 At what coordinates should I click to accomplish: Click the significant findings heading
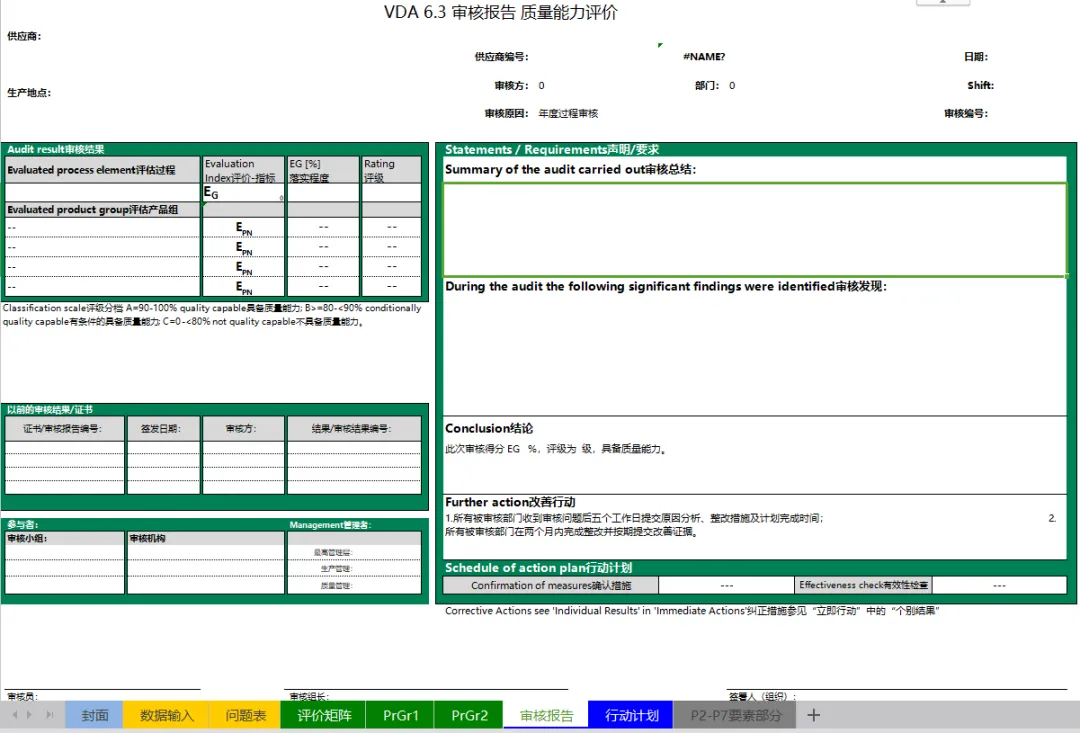point(665,286)
